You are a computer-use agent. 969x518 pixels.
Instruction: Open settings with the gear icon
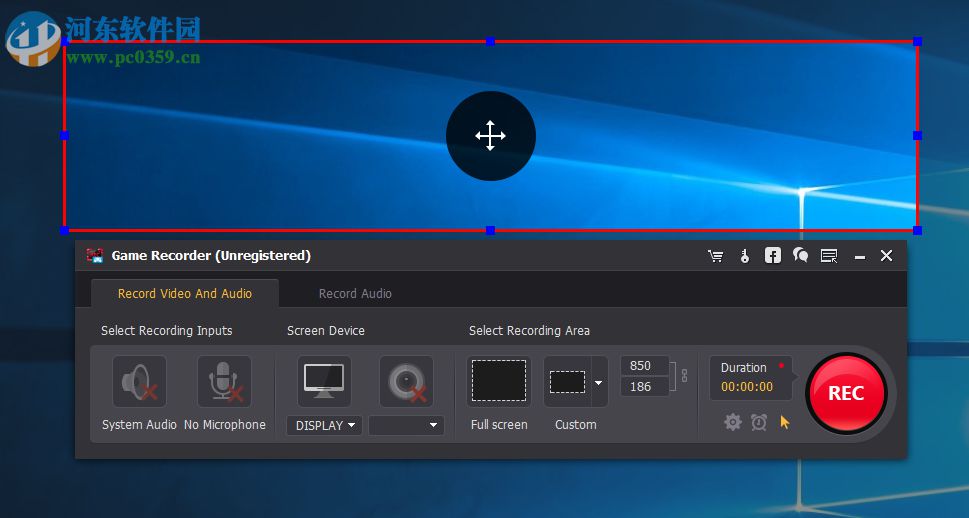[733, 422]
